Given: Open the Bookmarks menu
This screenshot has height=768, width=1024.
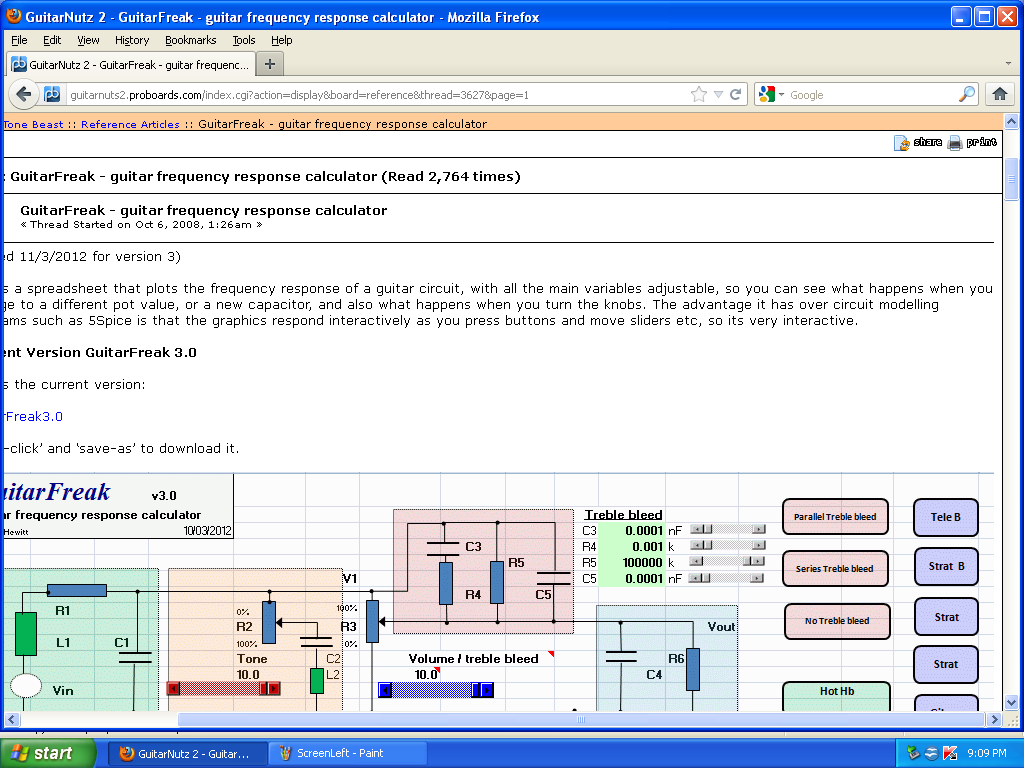Looking at the screenshot, I should [191, 40].
